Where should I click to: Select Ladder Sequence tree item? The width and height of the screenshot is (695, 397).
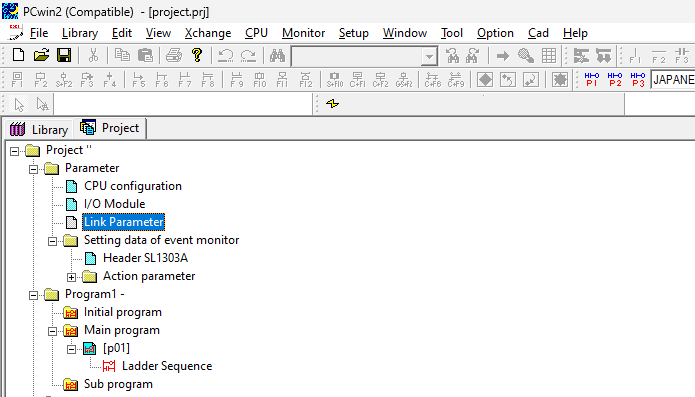[x=167, y=366]
